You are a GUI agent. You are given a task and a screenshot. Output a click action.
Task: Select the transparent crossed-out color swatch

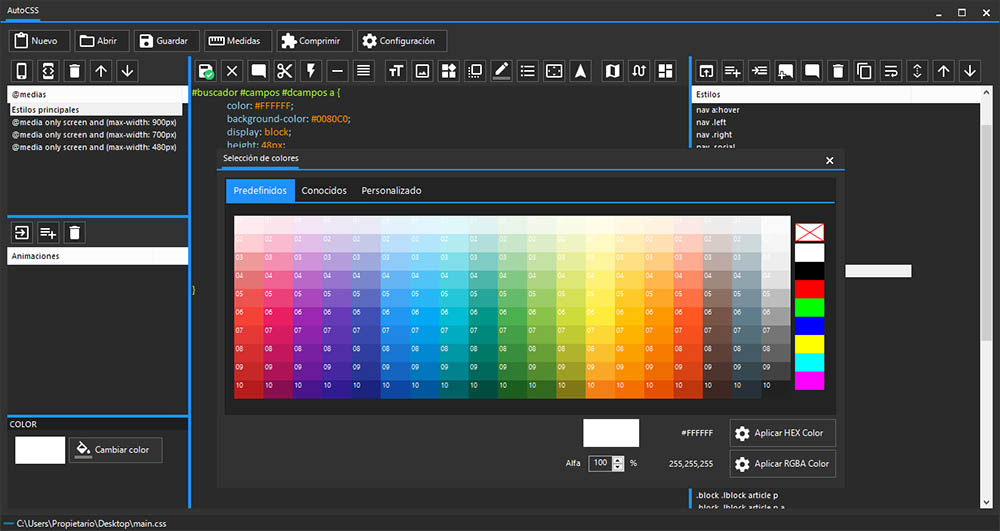[809, 232]
